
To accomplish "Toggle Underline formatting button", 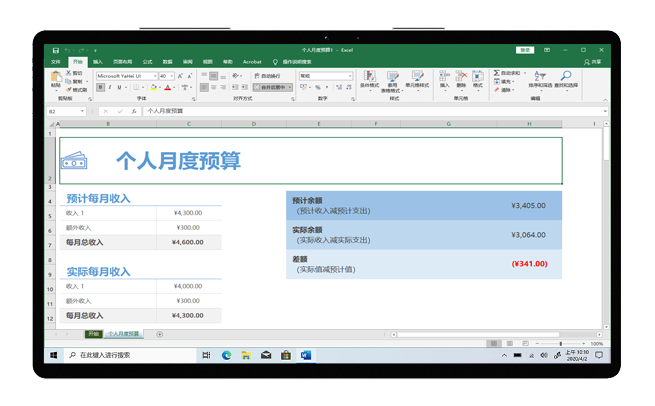I will point(119,88).
